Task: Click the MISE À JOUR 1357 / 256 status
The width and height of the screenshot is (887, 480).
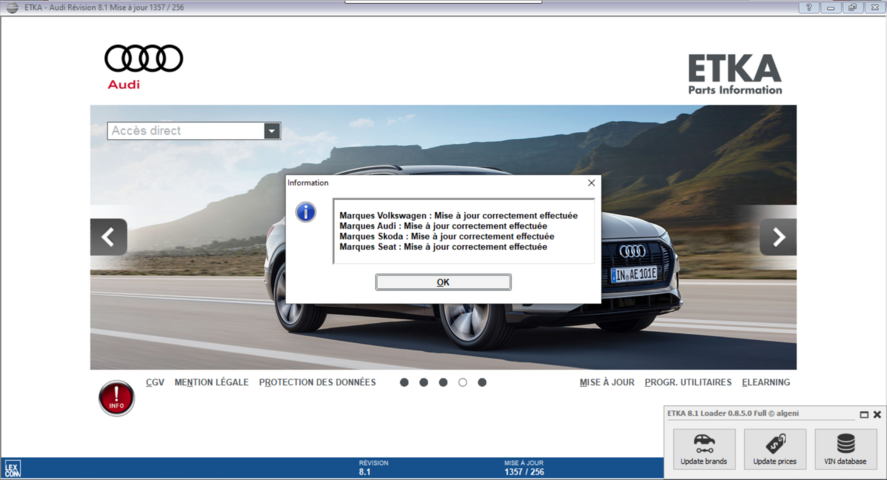Action: tap(524, 468)
